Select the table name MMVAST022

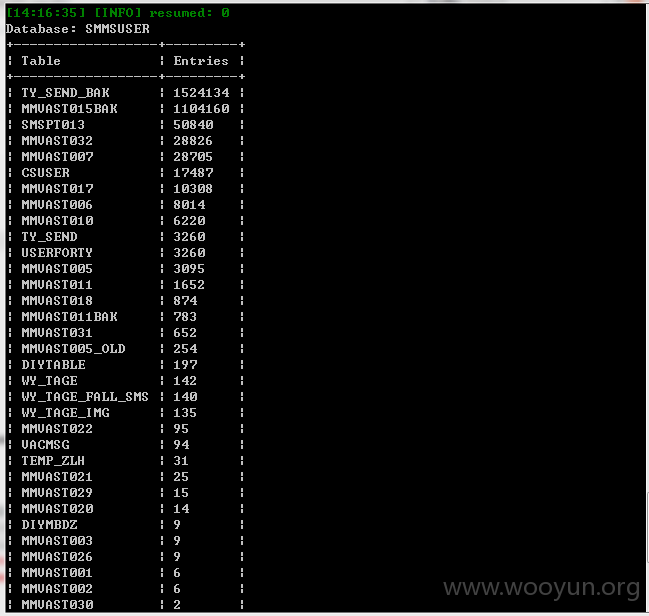pos(57,429)
